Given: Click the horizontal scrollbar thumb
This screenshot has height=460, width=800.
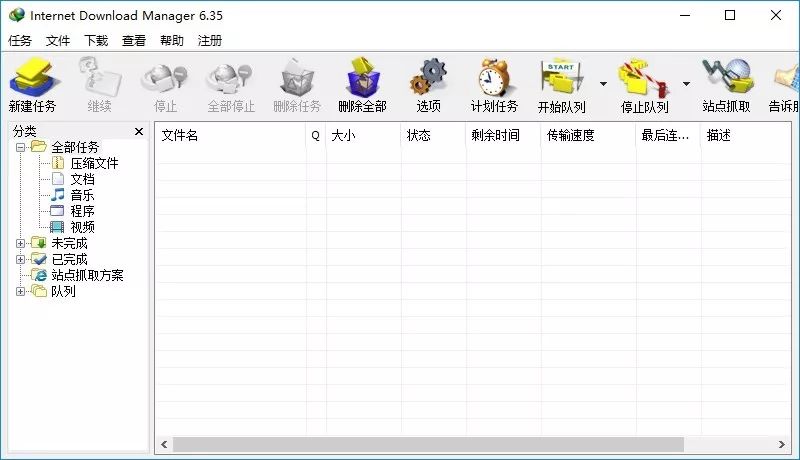Looking at the screenshot, I should 429,444.
